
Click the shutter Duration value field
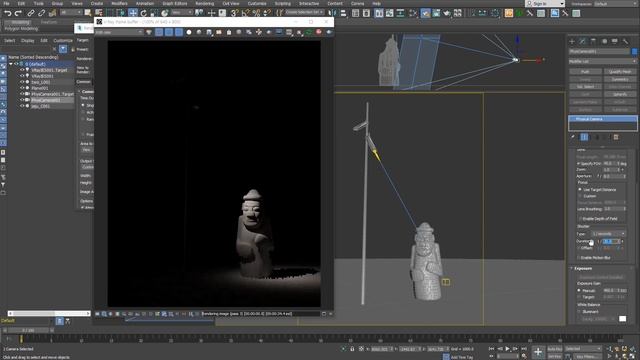611,242
